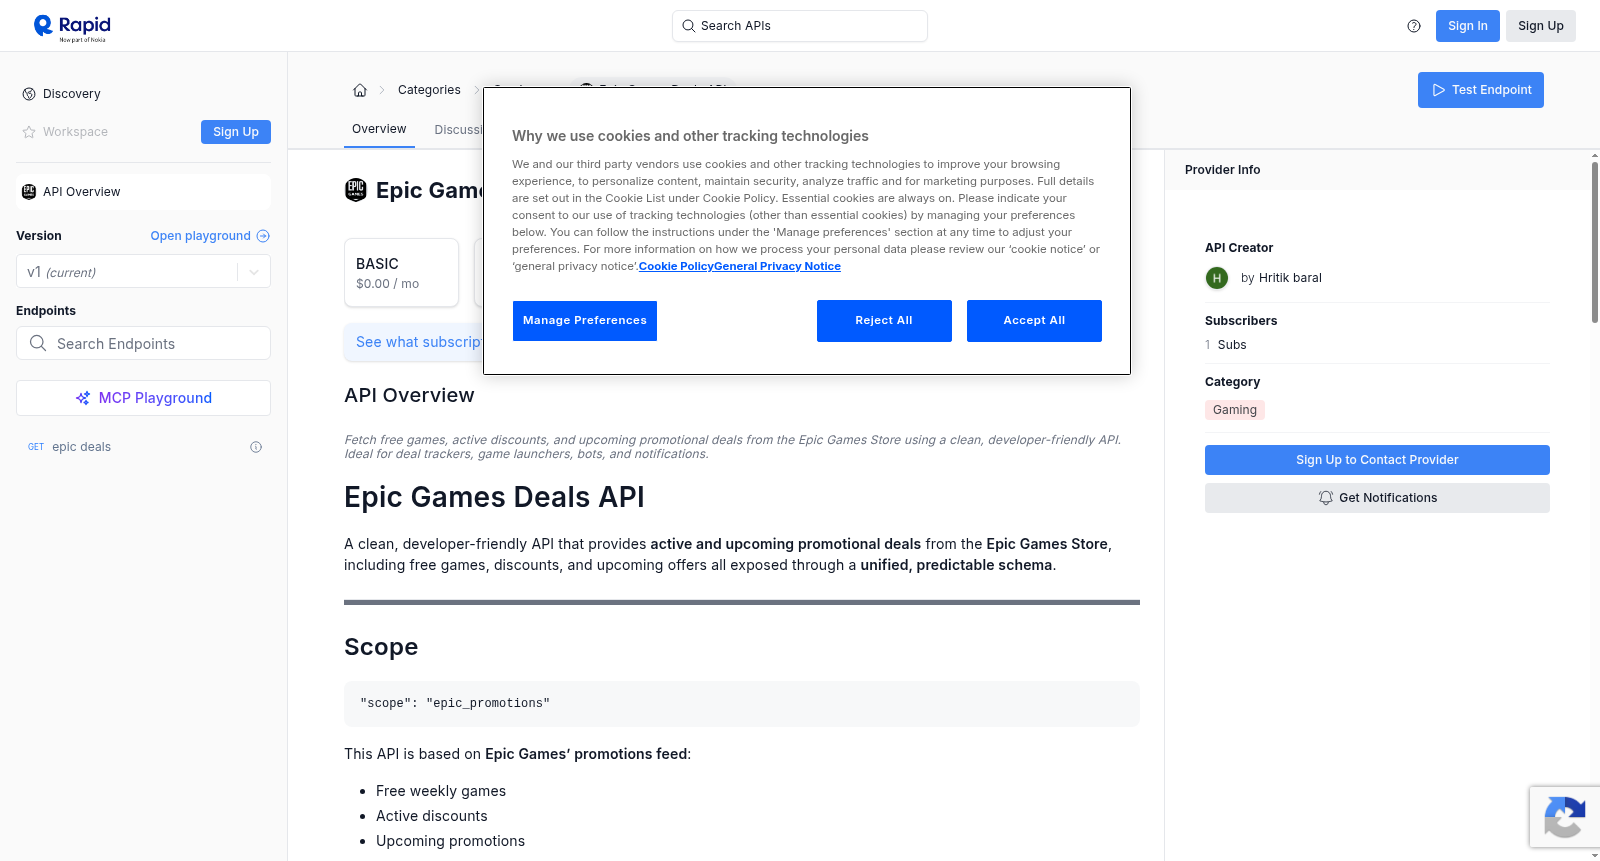
Task: Focus the Search APIs field
Action: [x=800, y=26]
